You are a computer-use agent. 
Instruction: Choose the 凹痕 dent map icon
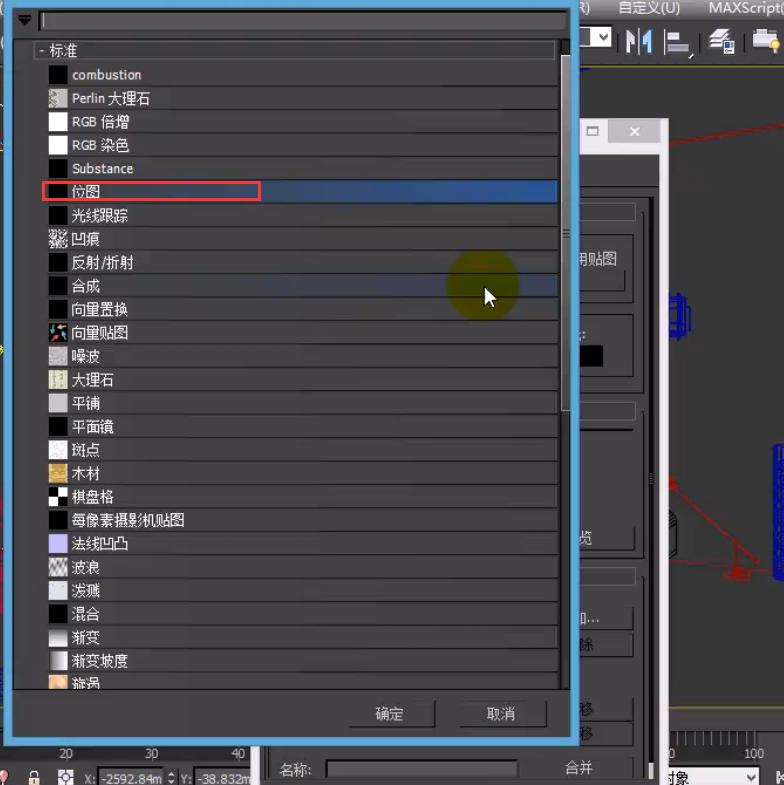[x=58, y=239]
